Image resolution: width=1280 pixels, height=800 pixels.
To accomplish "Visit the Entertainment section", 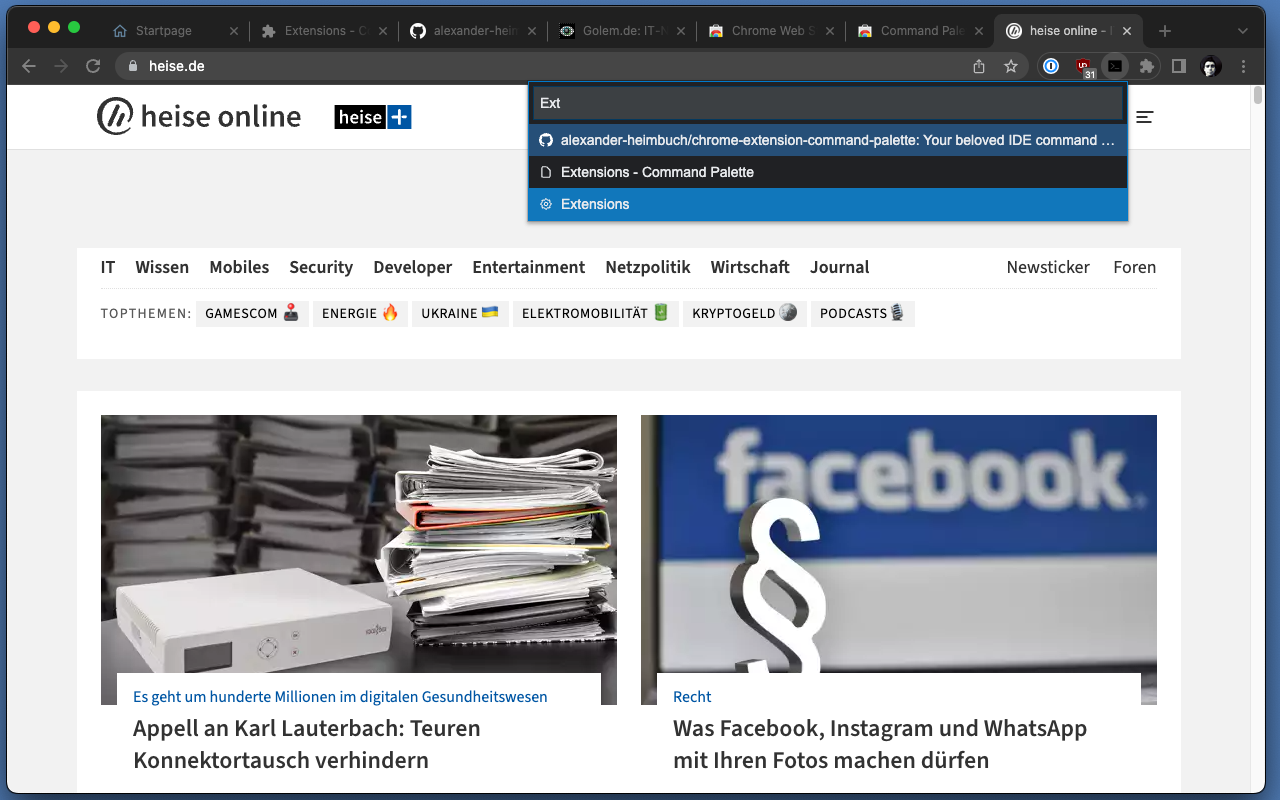I will (x=529, y=267).
